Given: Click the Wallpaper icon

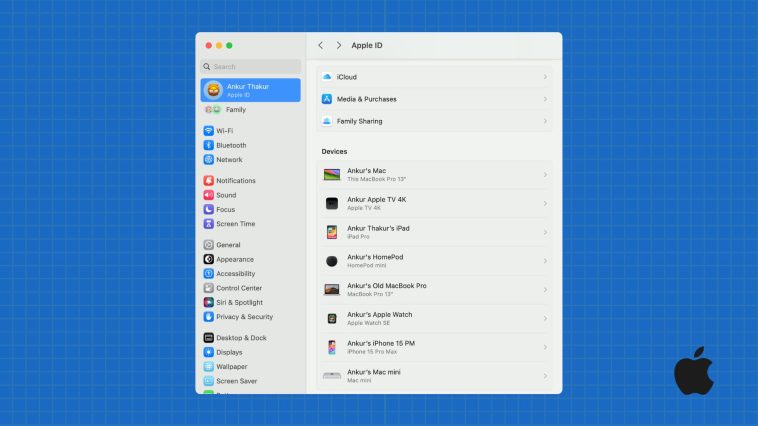Looking at the screenshot, I should tap(208, 367).
